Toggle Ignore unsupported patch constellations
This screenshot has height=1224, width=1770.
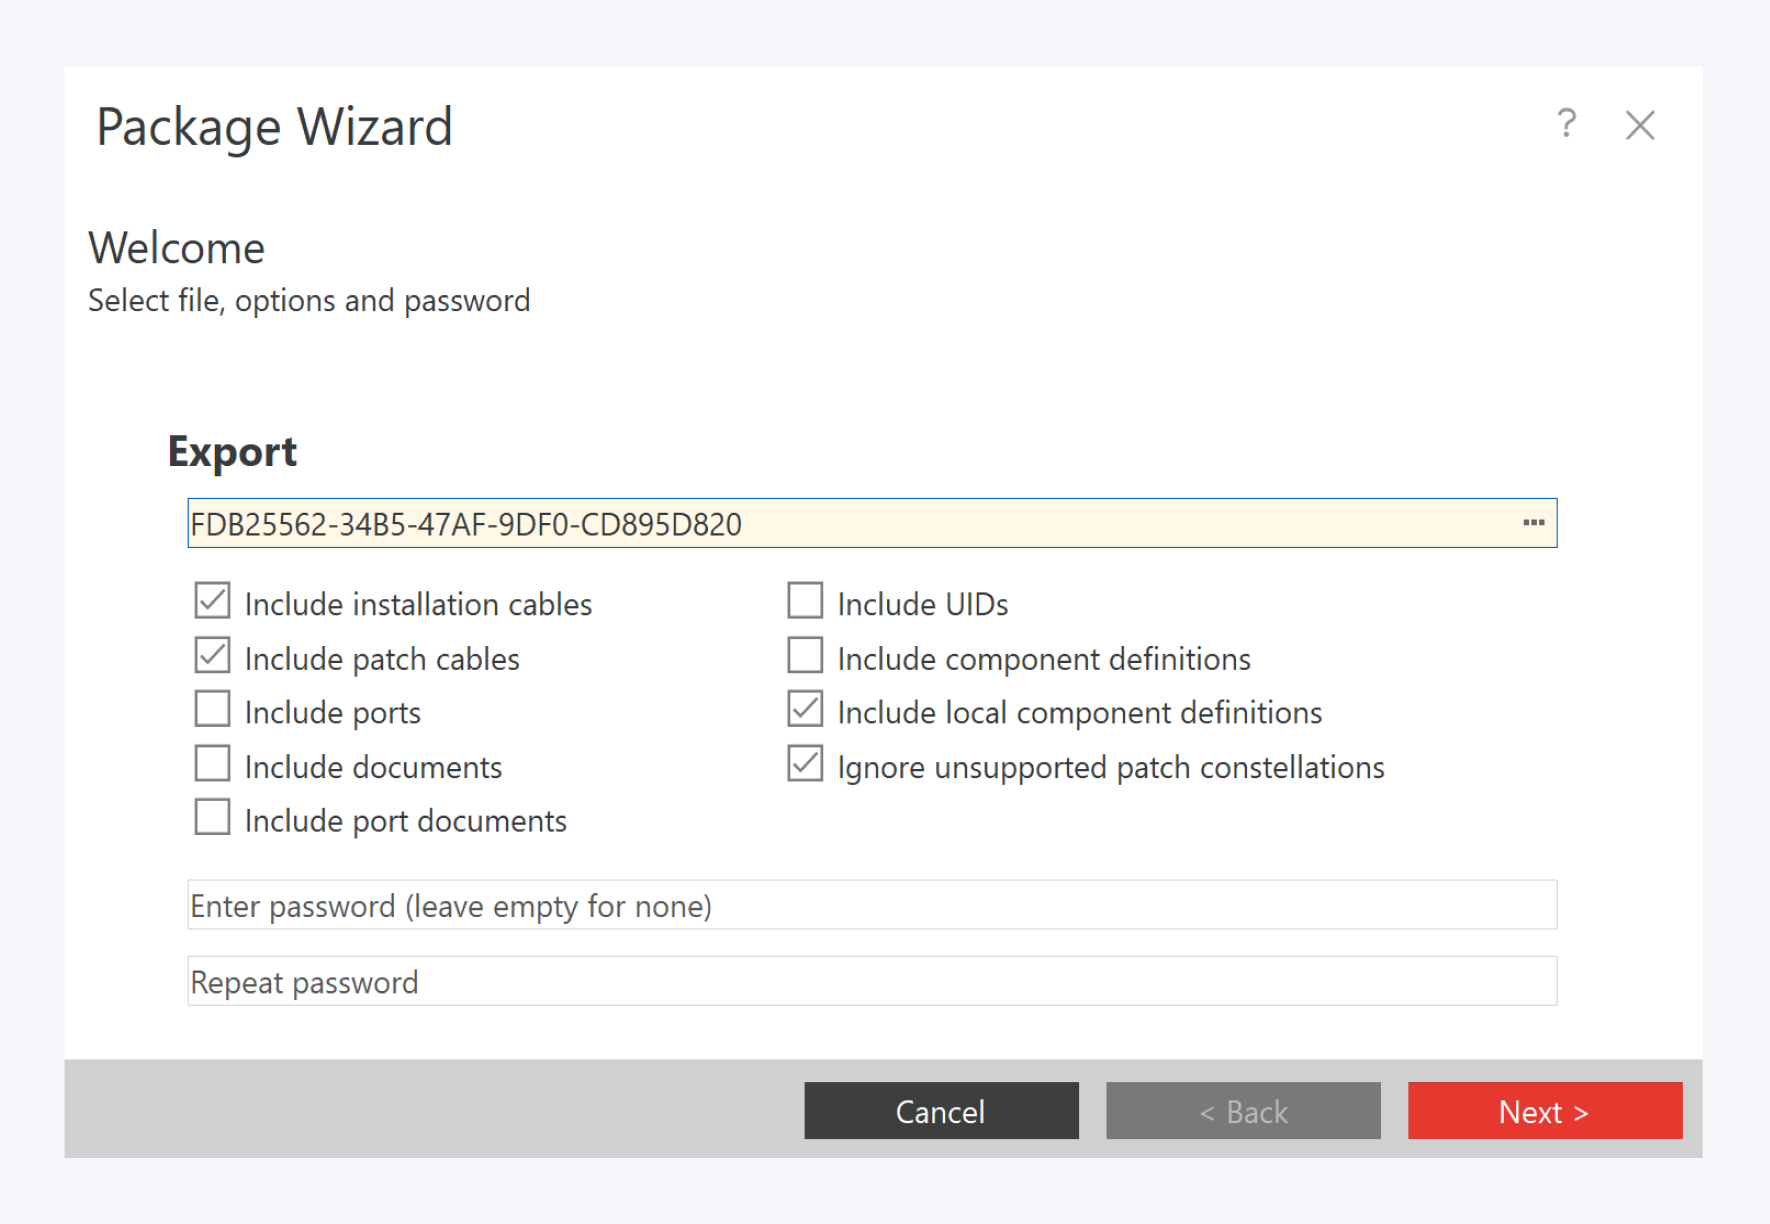(x=805, y=764)
